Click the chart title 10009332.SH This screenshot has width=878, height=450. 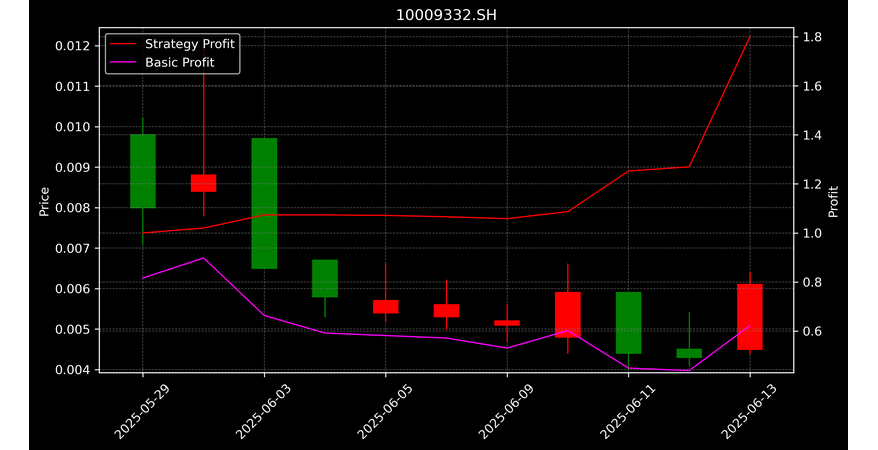click(x=446, y=15)
